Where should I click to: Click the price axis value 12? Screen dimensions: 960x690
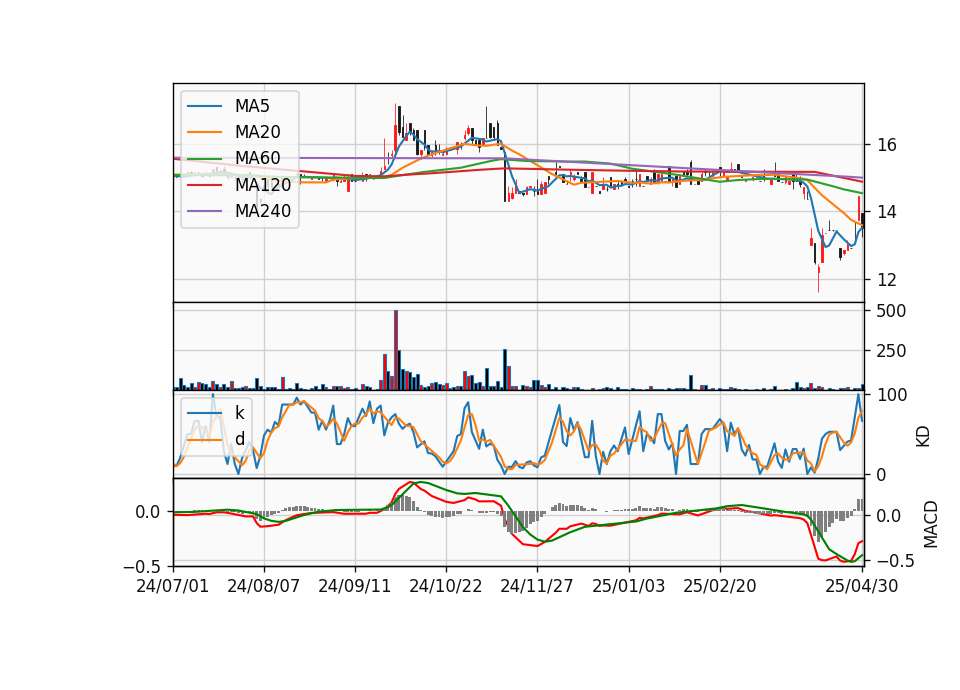[887, 280]
